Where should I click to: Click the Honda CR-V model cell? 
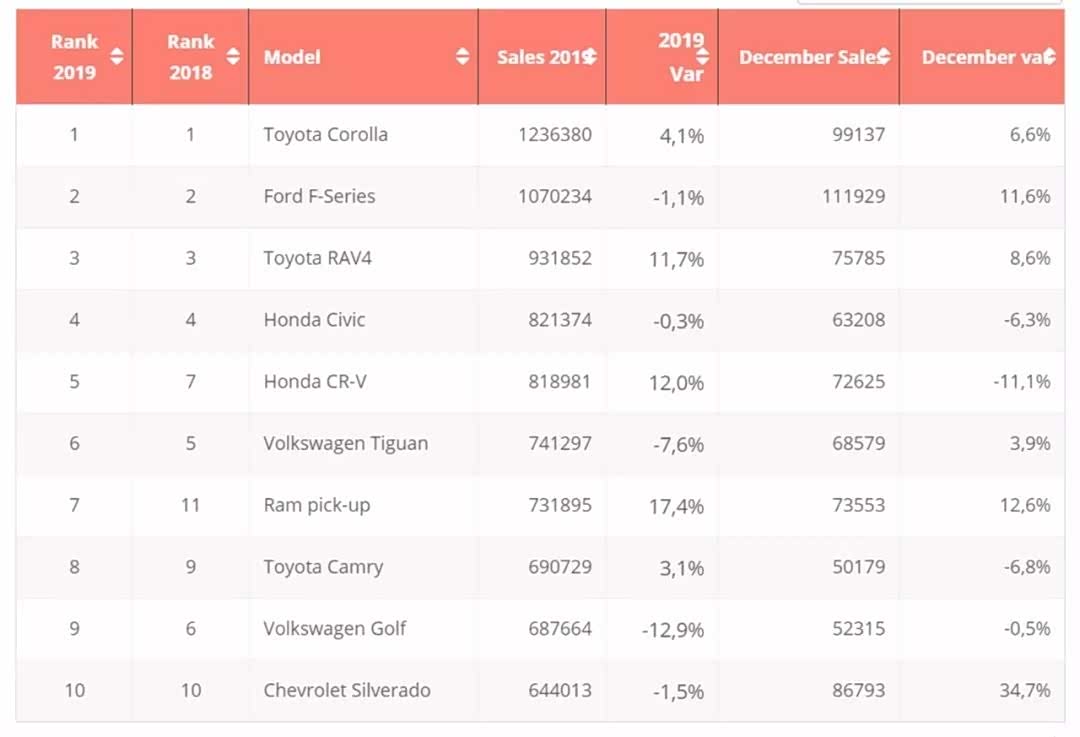pos(315,382)
